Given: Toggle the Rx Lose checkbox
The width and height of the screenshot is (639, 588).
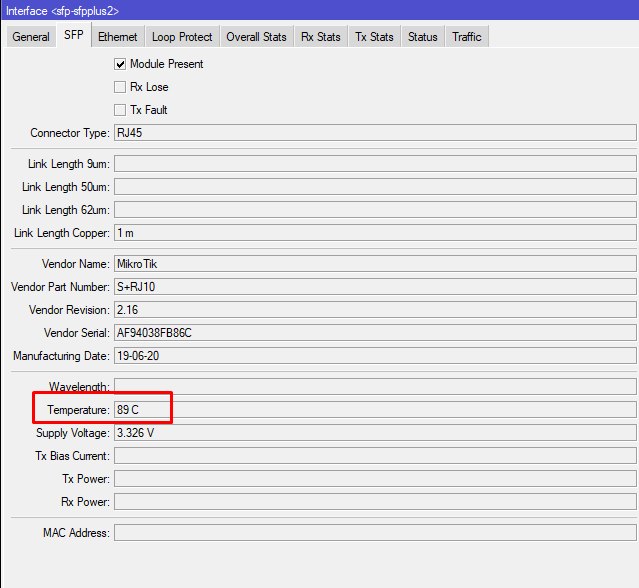Looking at the screenshot, I should tap(120, 87).
